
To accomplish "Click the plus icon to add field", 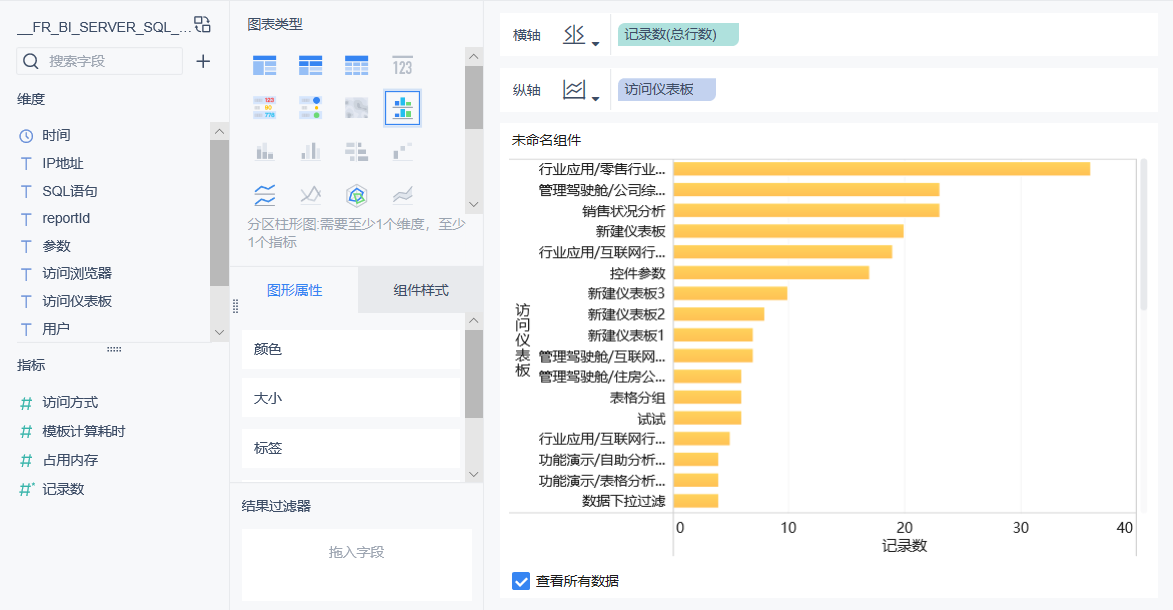I will [x=203, y=61].
